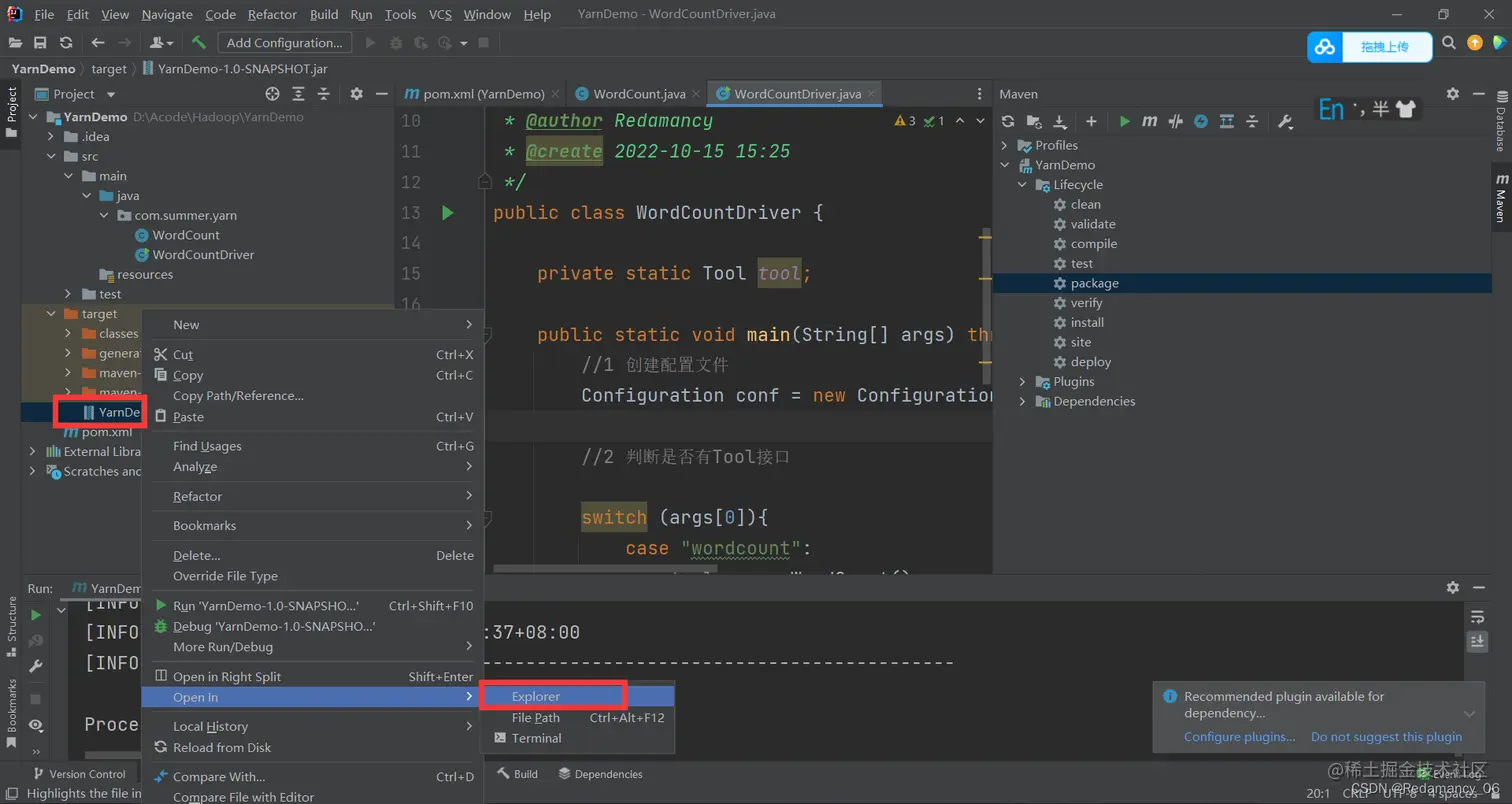Collapse the src folder in project tree
This screenshot has width=1512, height=804.
(x=52, y=156)
